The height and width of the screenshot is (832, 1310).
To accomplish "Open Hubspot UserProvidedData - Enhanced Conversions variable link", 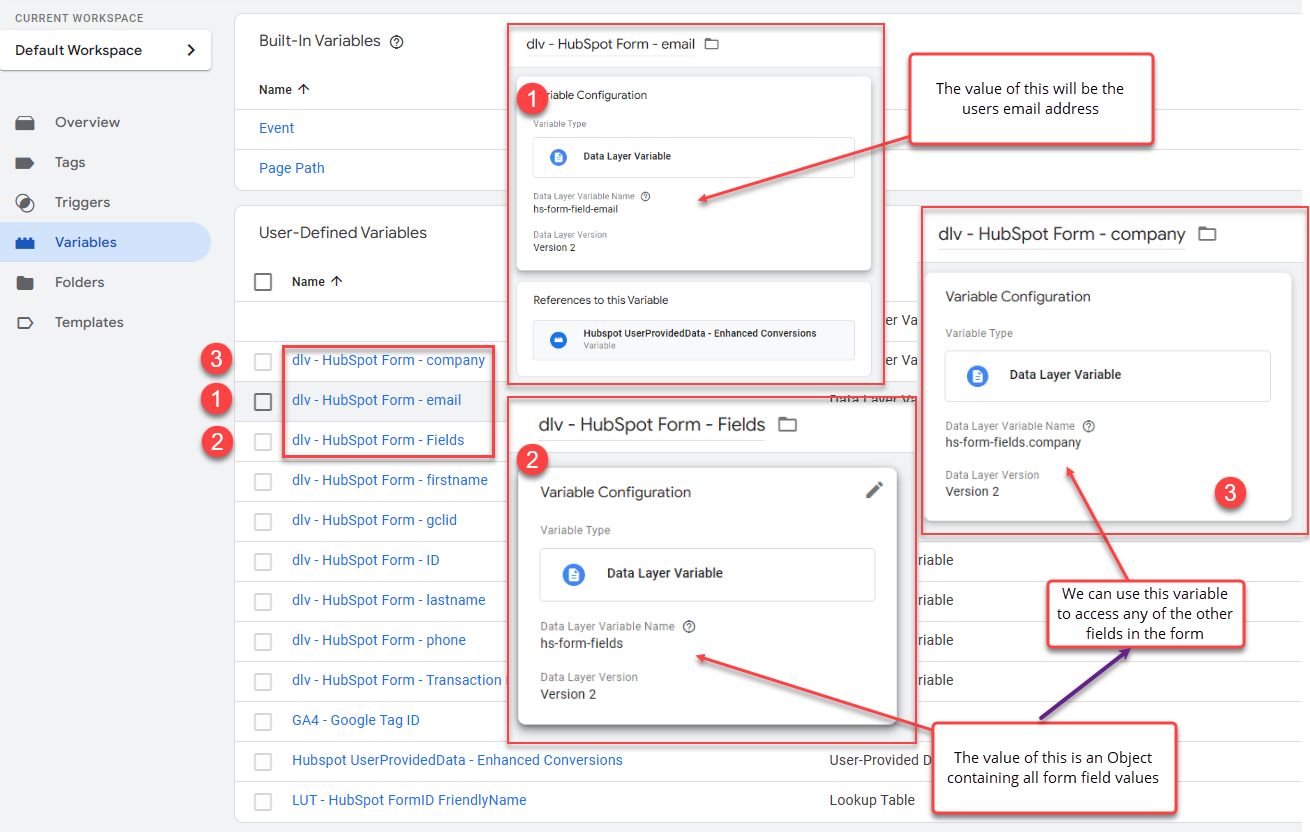I will pos(457,760).
